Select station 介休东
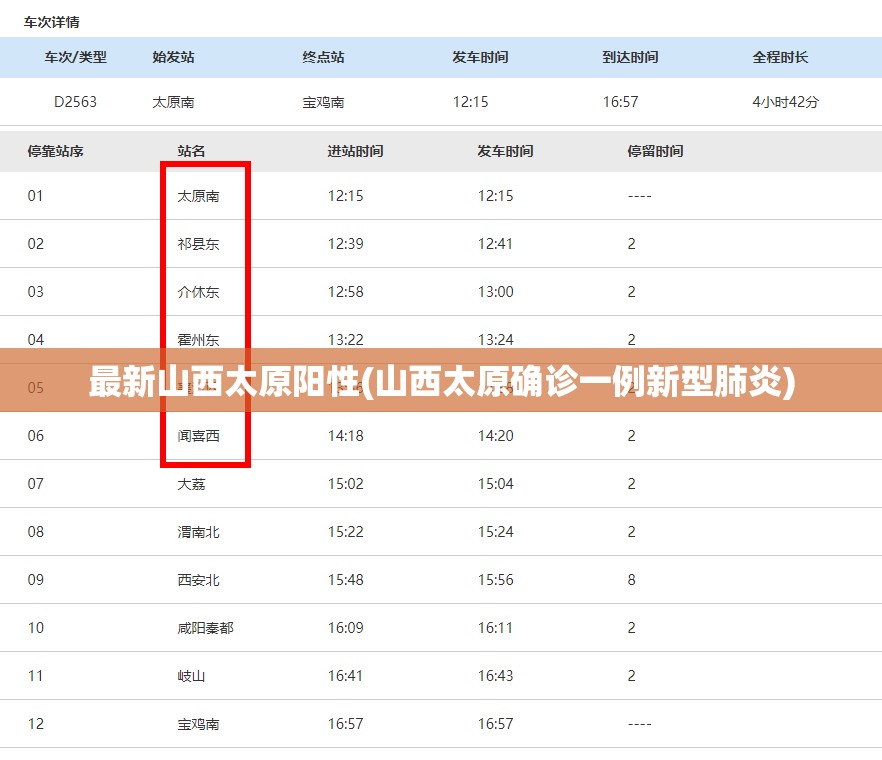Image resolution: width=882 pixels, height=760 pixels. pos(198,291)
